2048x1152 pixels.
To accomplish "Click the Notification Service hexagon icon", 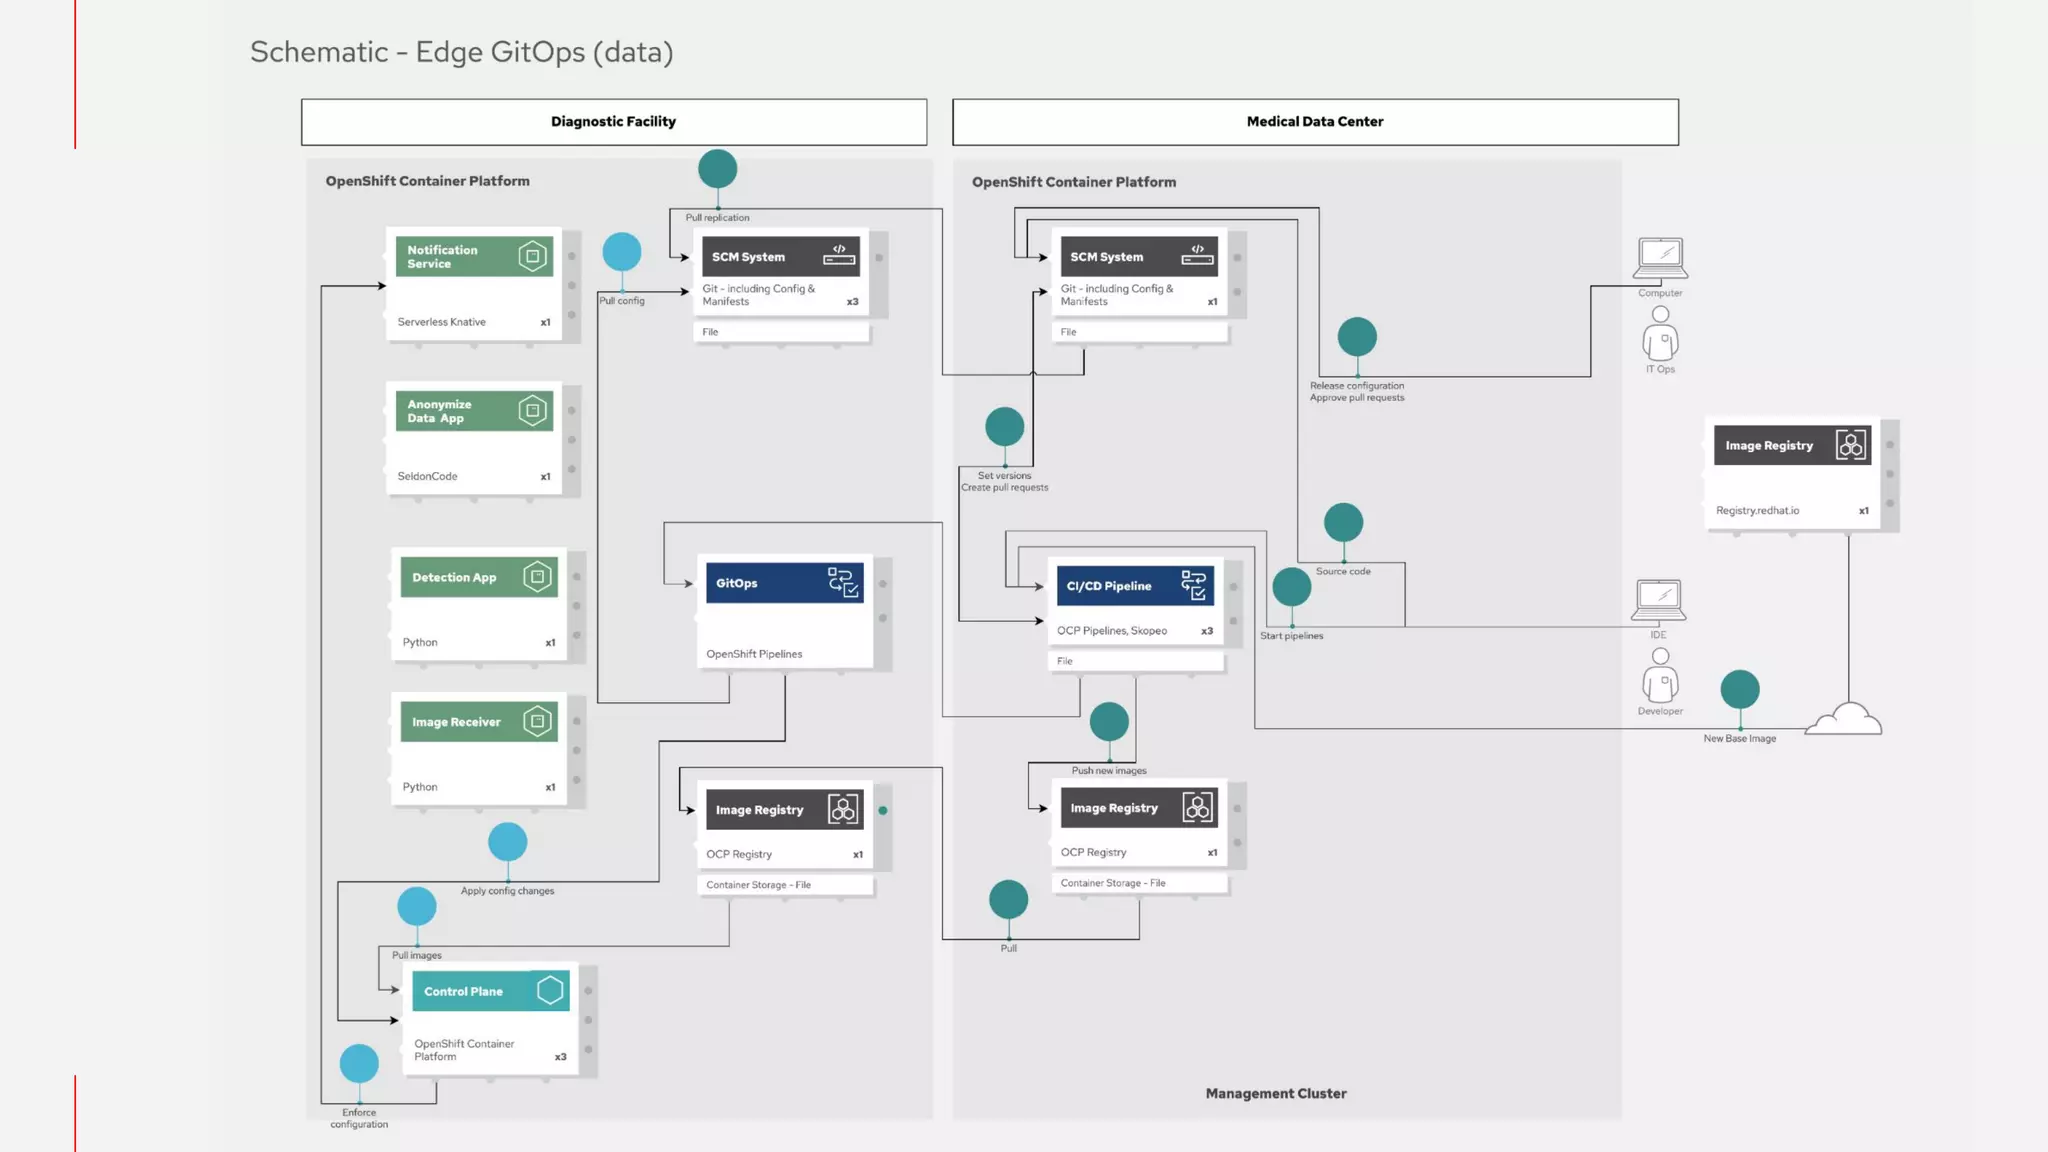I will (533, 256).
